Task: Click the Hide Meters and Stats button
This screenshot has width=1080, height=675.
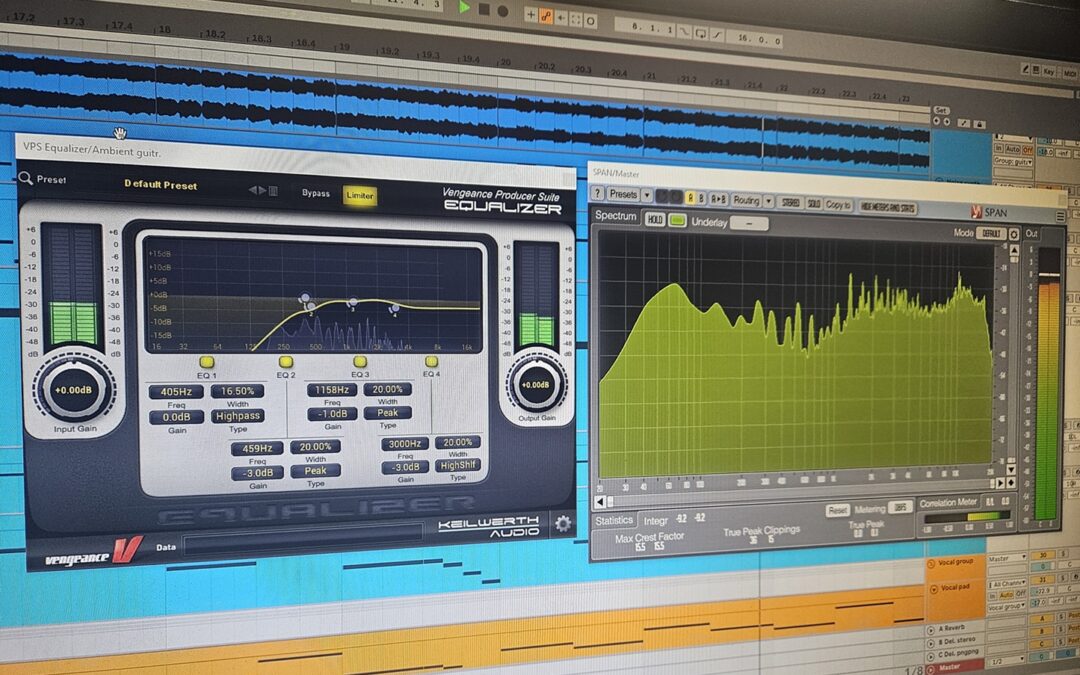Action: [888, 208]
